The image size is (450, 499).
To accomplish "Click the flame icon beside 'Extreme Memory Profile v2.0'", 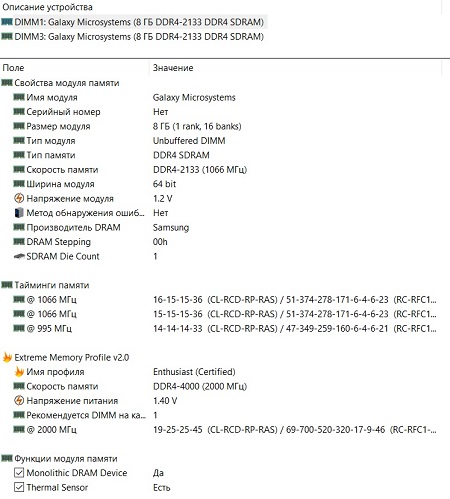I will 7,357.
